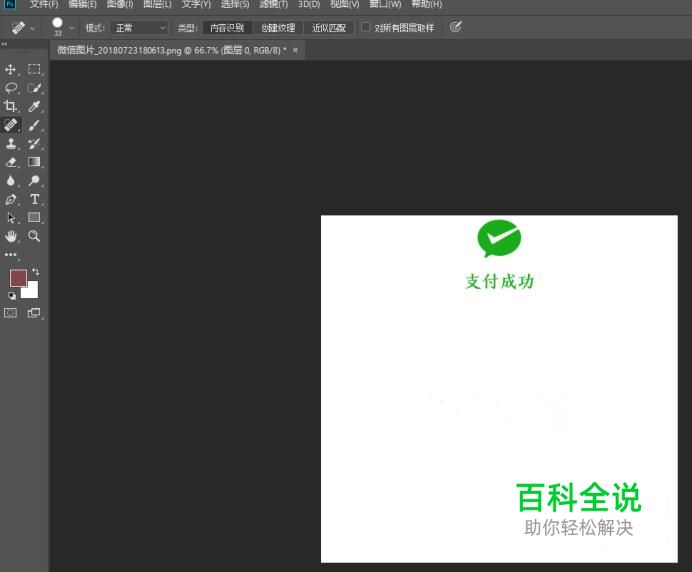Expand the collapsed tools panel arrows

tap(4, 44)
